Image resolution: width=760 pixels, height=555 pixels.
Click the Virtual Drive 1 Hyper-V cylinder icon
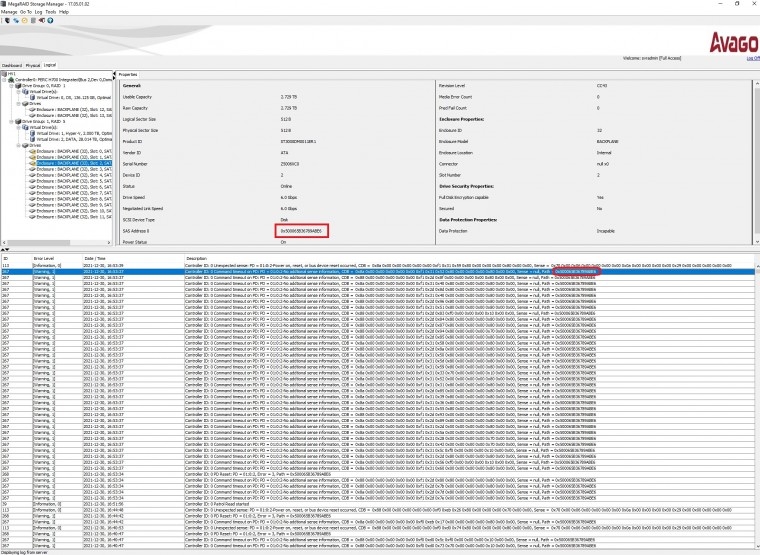click(32, 133)
